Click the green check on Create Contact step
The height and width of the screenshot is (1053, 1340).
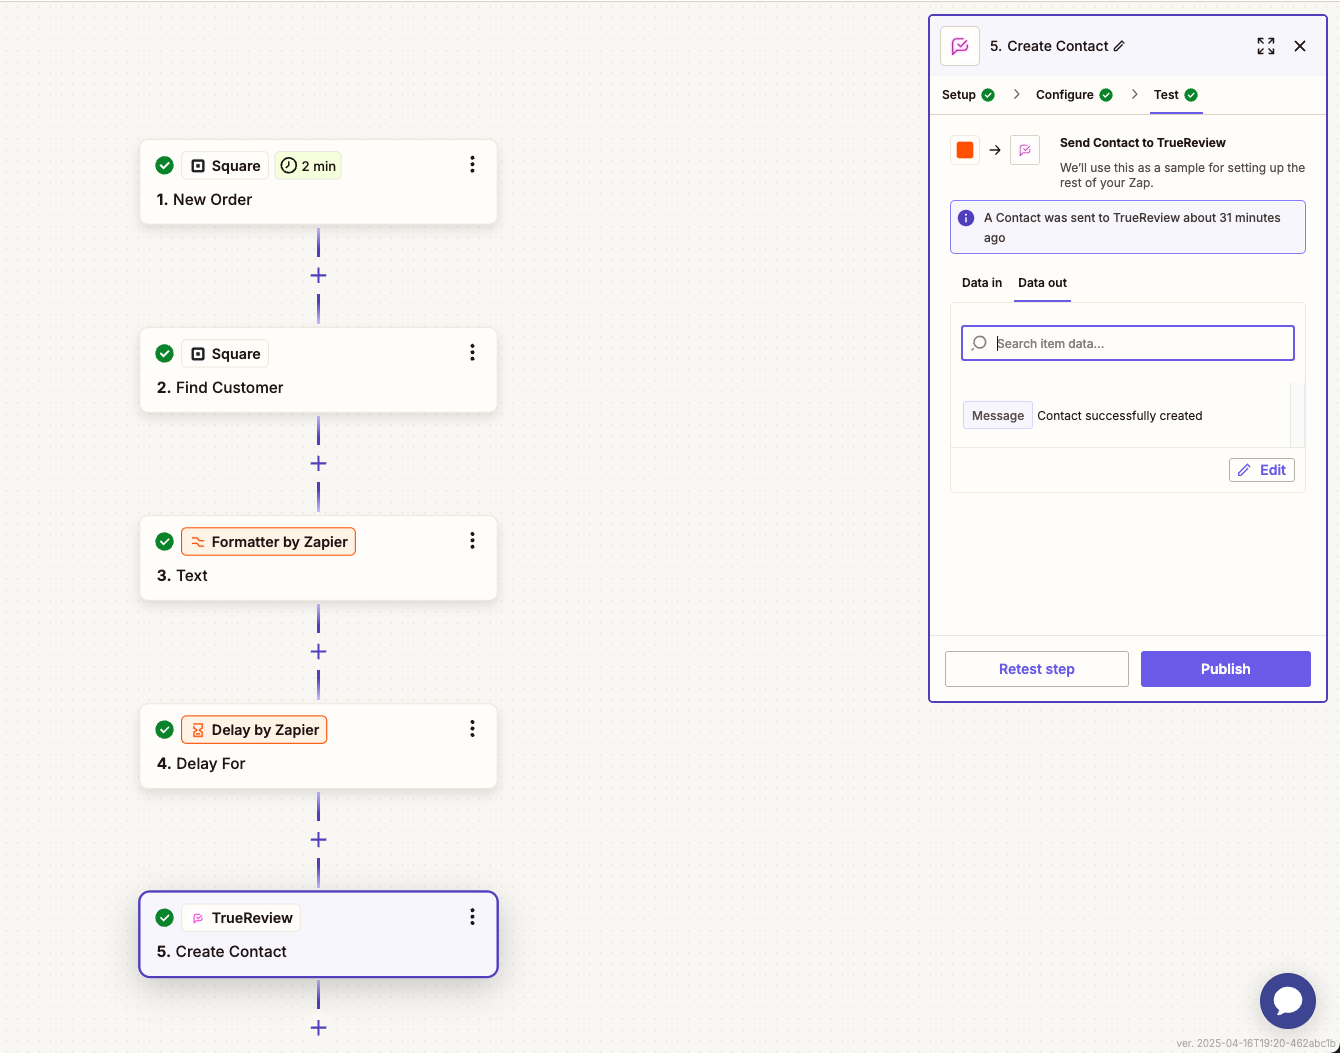pyautogui.click(x=165, y=918)
